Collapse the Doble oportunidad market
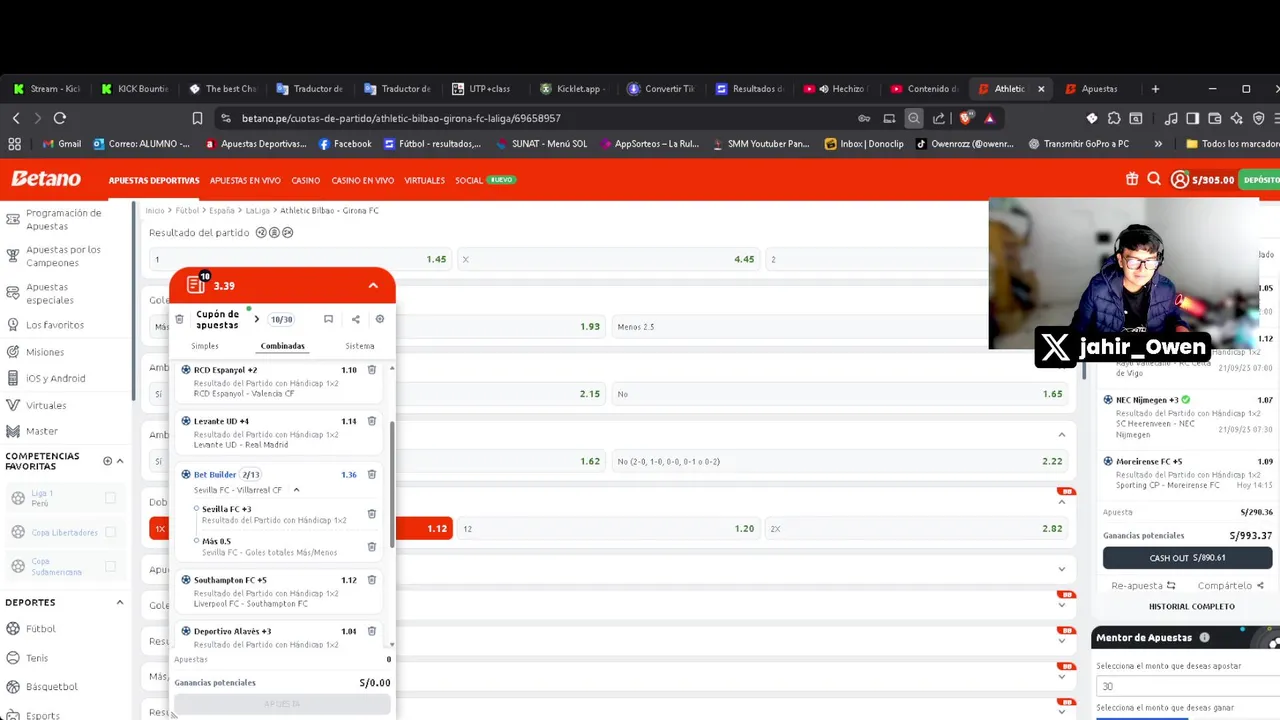Screen dimensions: 1280x720 pyautogui.click(x=1062, y=502)
